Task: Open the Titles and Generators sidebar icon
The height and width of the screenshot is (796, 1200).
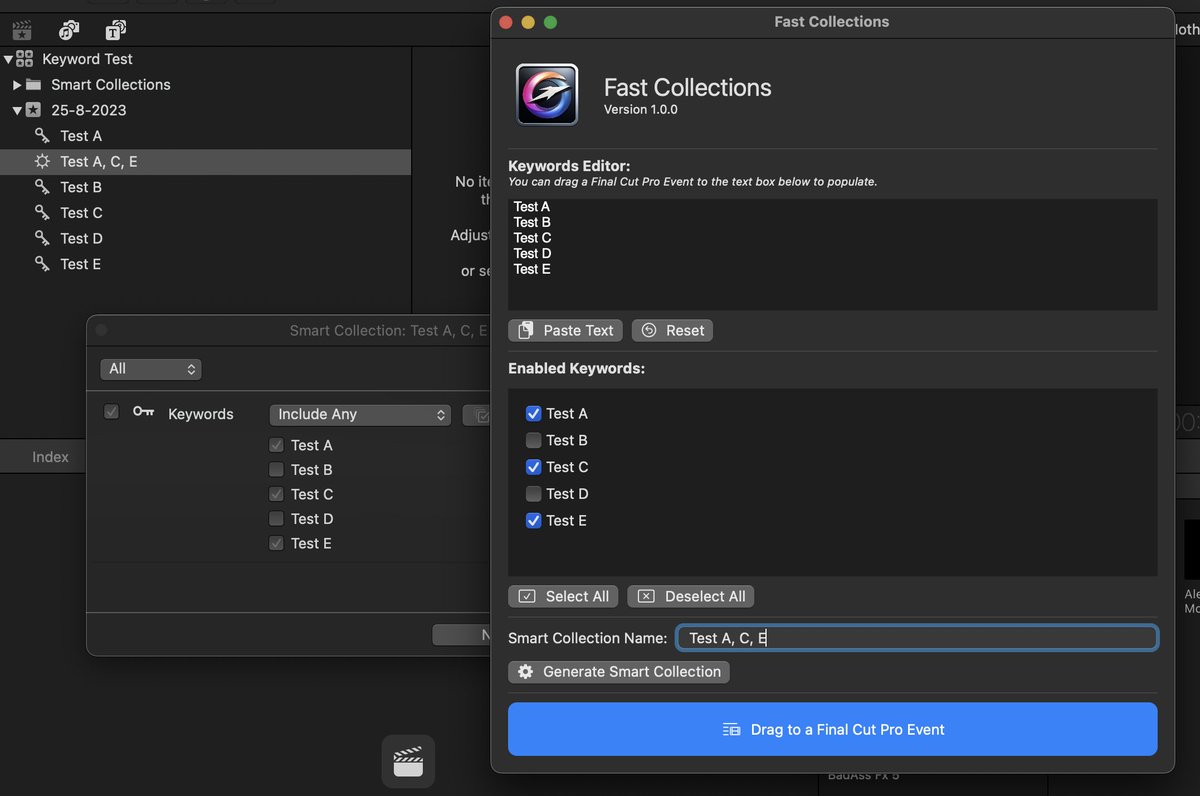Action: (116, 30)
